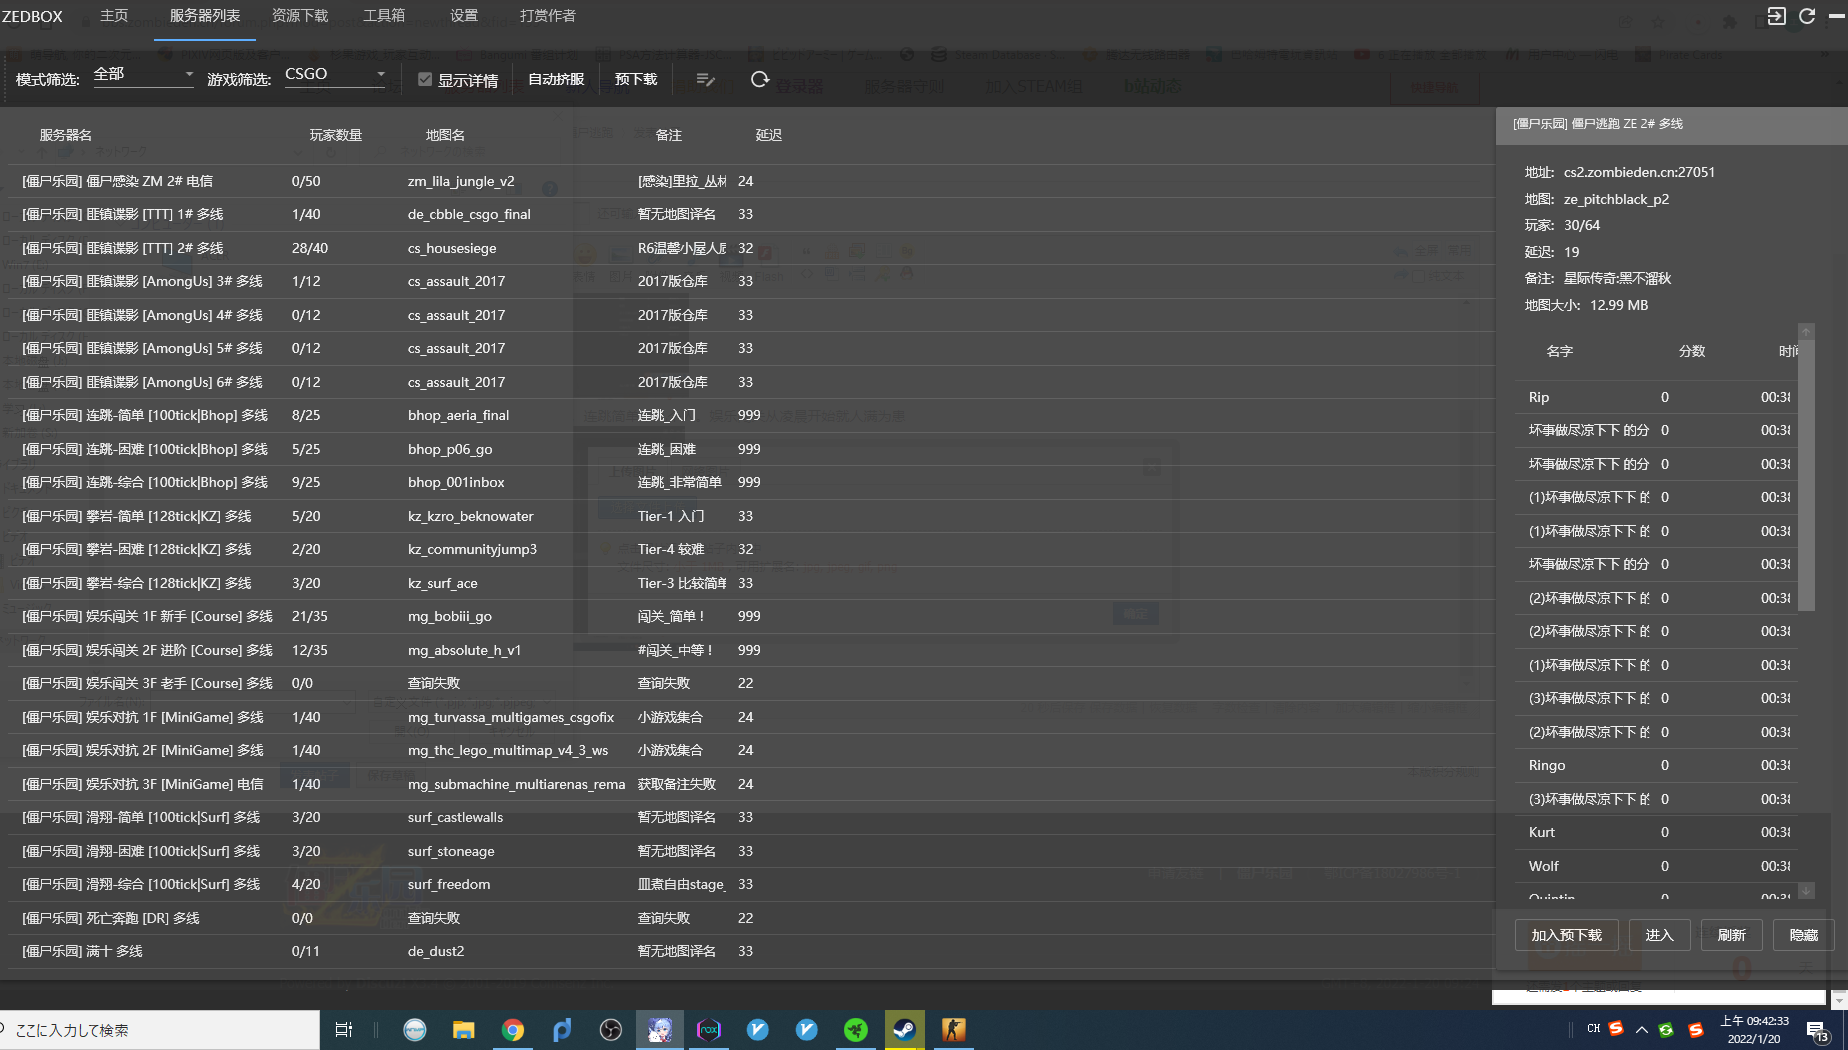The image size is (1848, 1050).
Task: Select server 匪镇谍影 [AmongUs] 6# 多线
Action: click(x=750, y=382)
